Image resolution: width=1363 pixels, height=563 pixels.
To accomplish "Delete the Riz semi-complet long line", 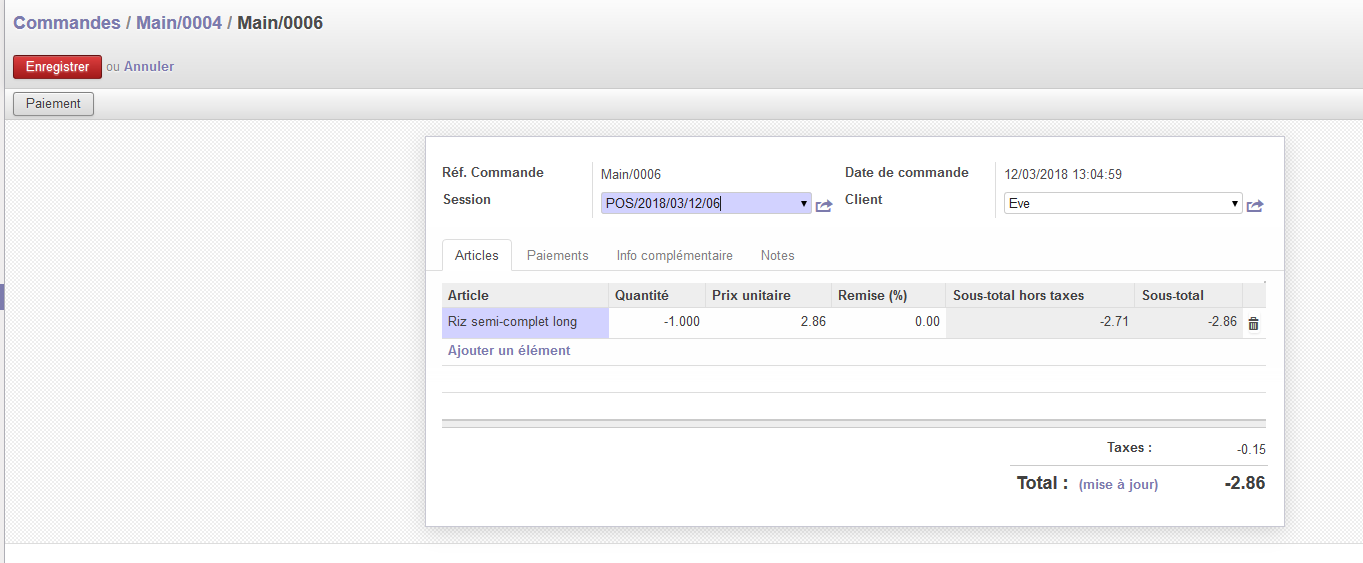I will tap(1253, 323).
